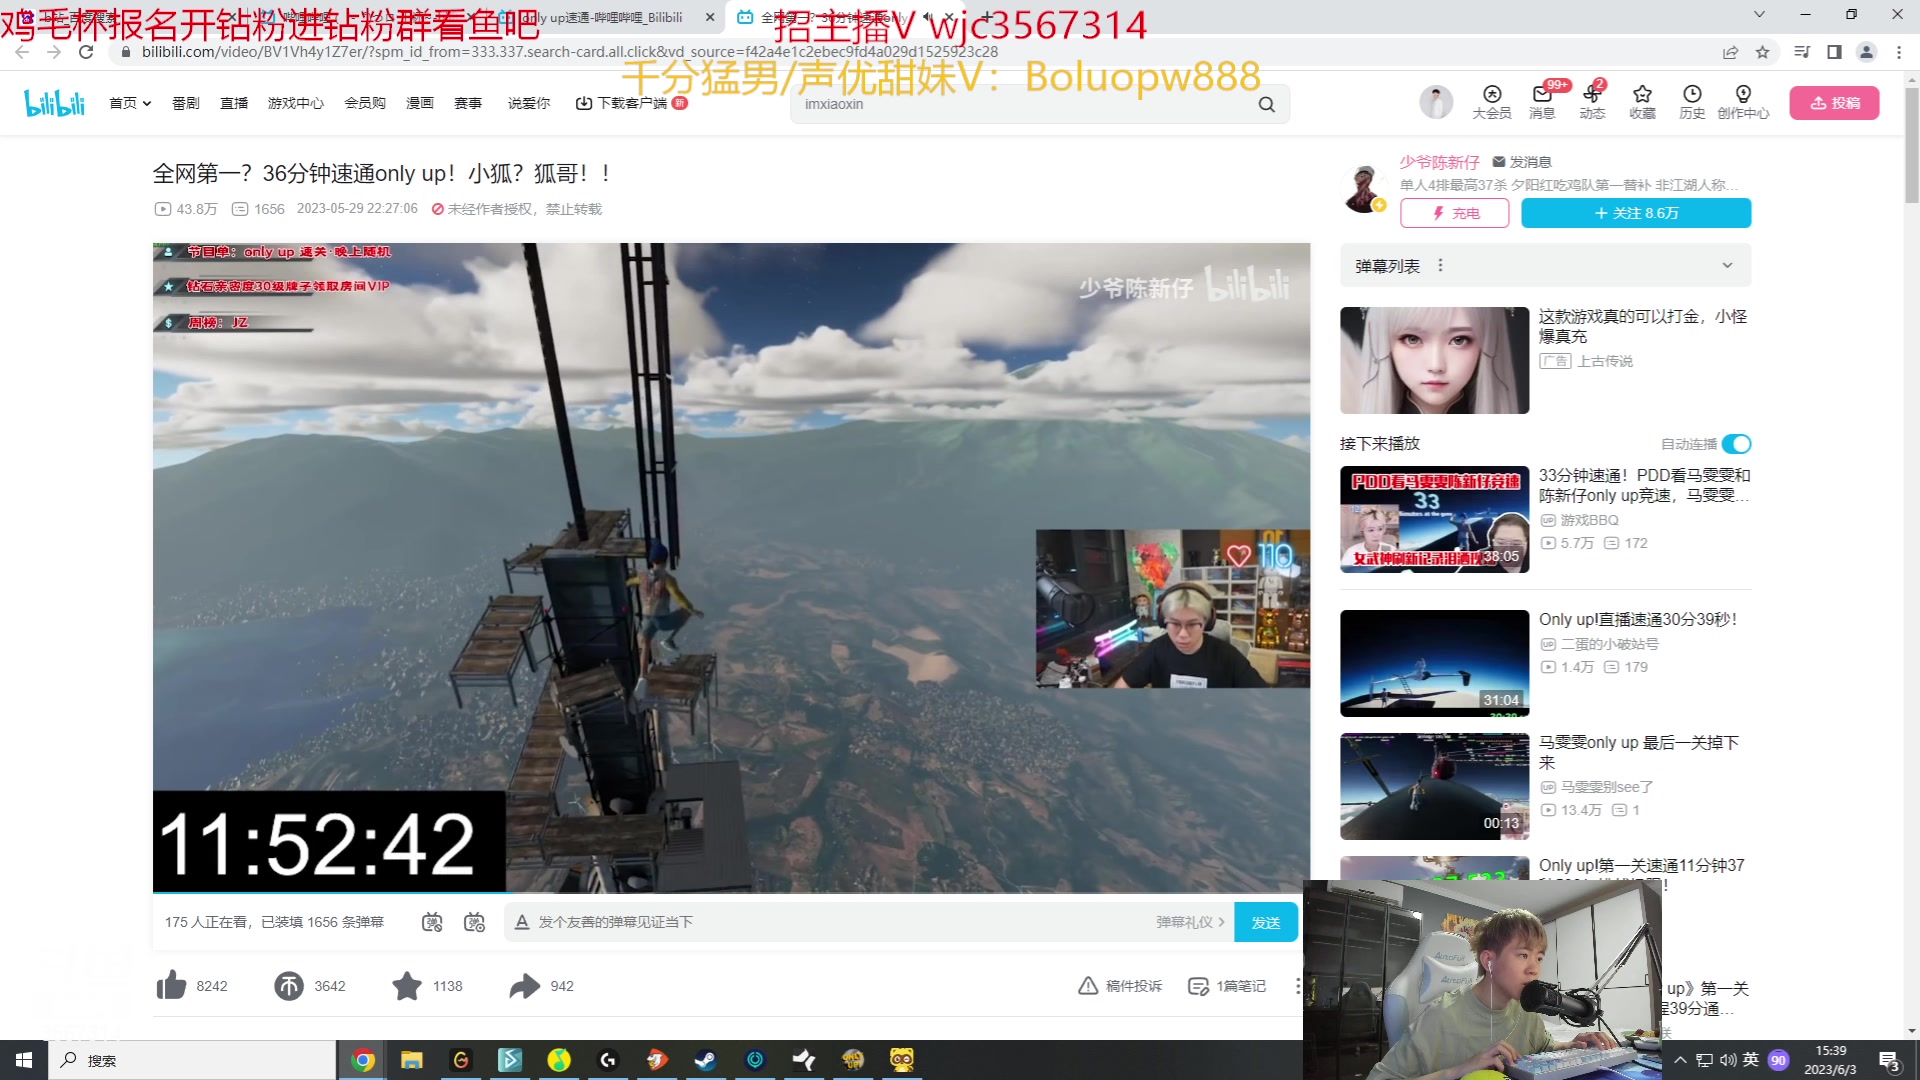Click the blue 关注 8.6万 follow button

pos(1636,213)
